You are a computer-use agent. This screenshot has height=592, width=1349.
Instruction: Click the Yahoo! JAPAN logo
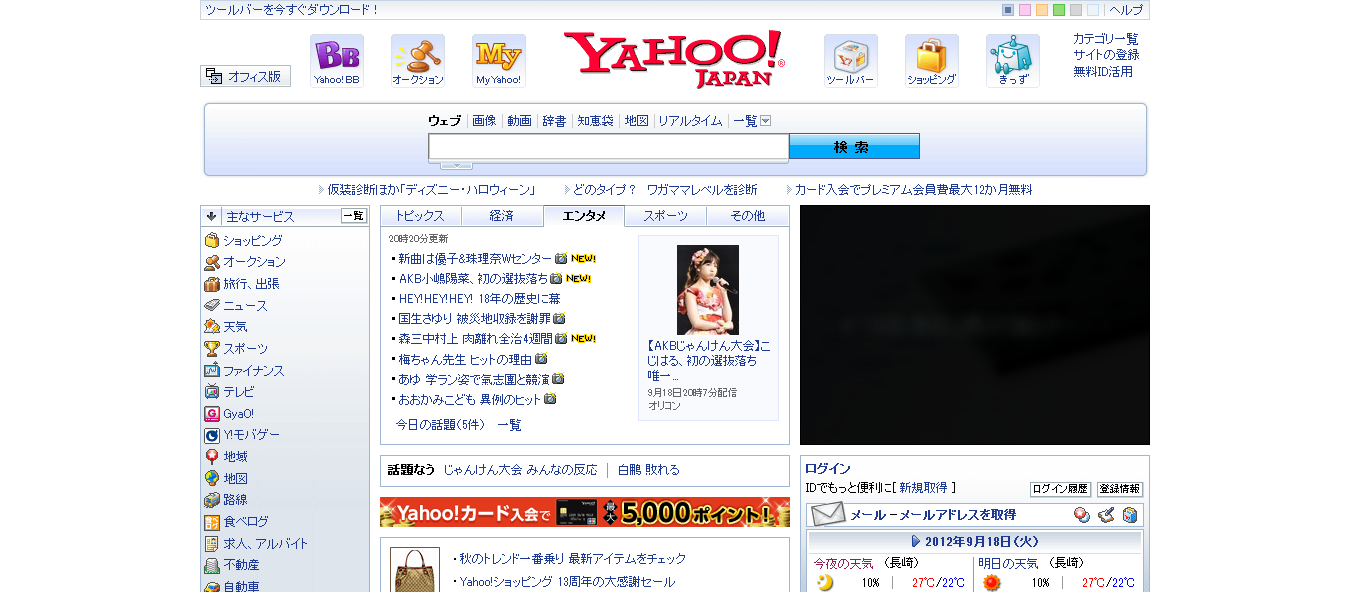tap(674, 59)
